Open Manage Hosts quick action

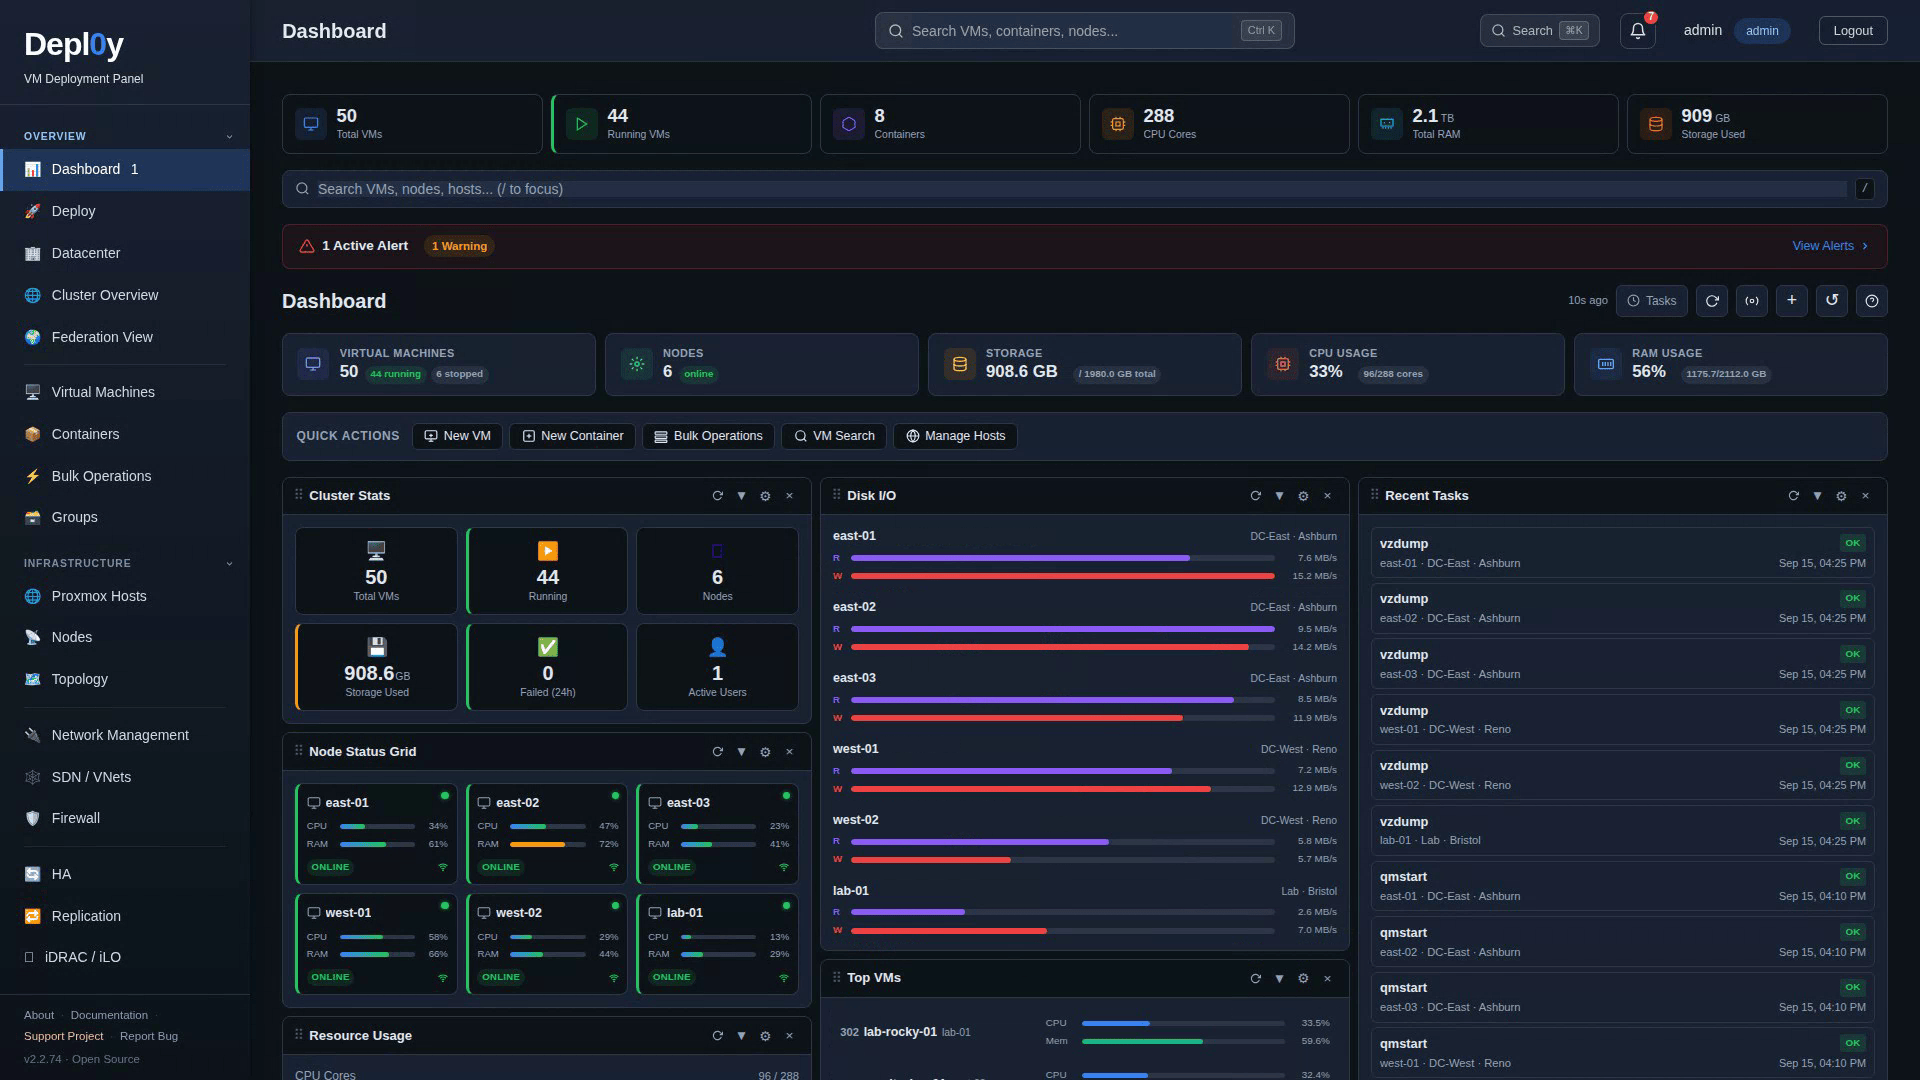(x=955, y=436)
